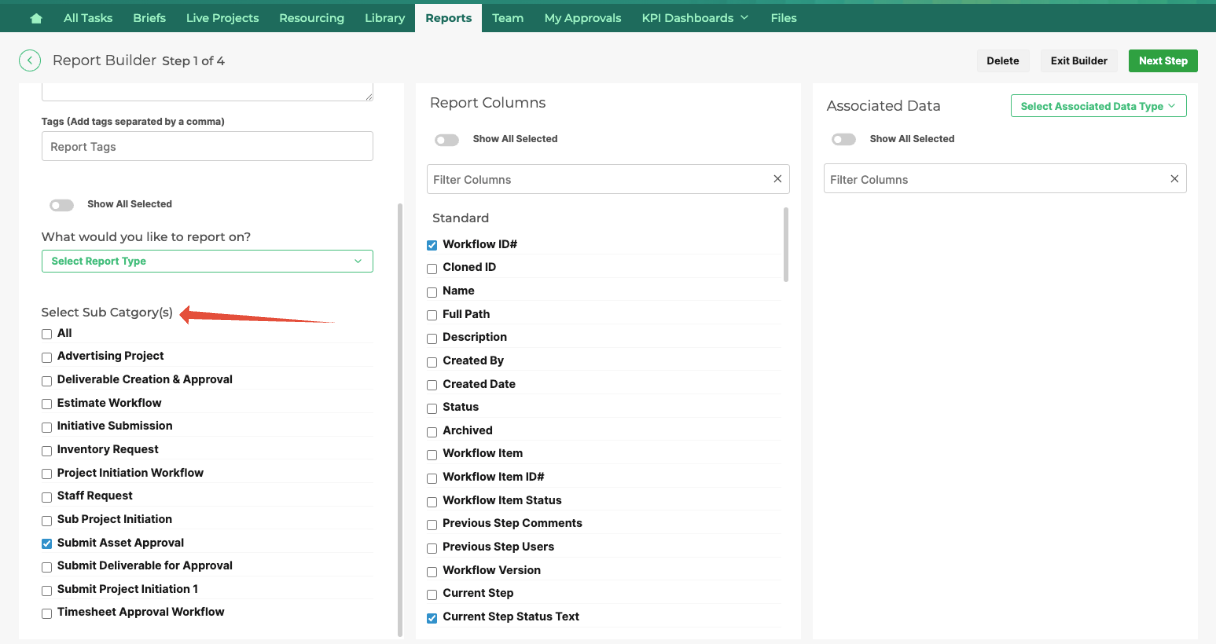The width and height of the screenshot is (1216, 644).
Task: Focus the Report Tags input field
Action: (x=207, y=146)
